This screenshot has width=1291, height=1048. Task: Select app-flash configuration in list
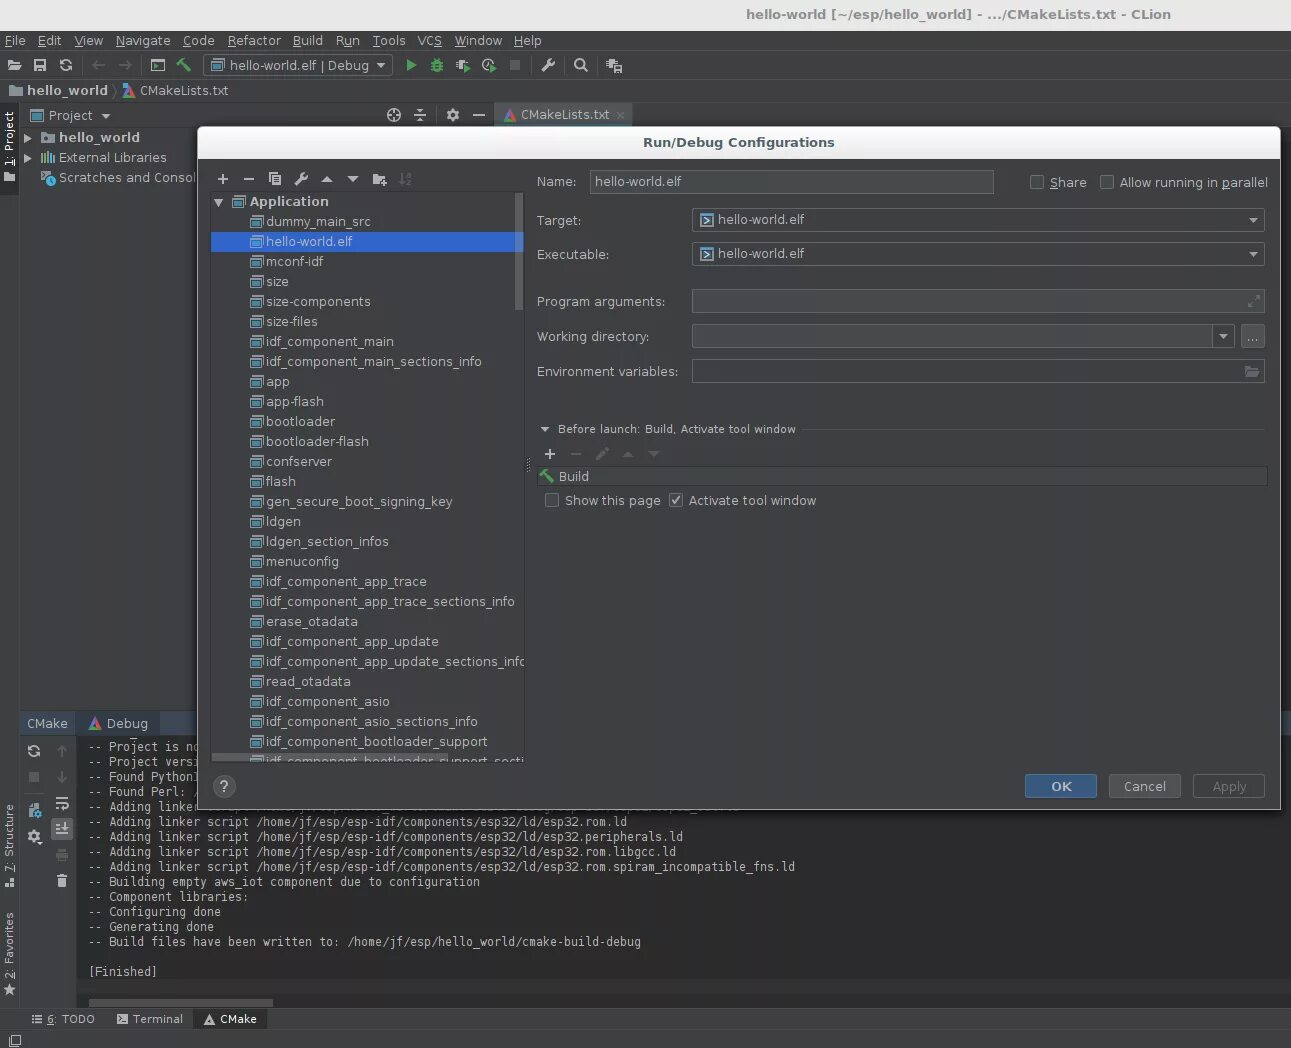(294, 402)
